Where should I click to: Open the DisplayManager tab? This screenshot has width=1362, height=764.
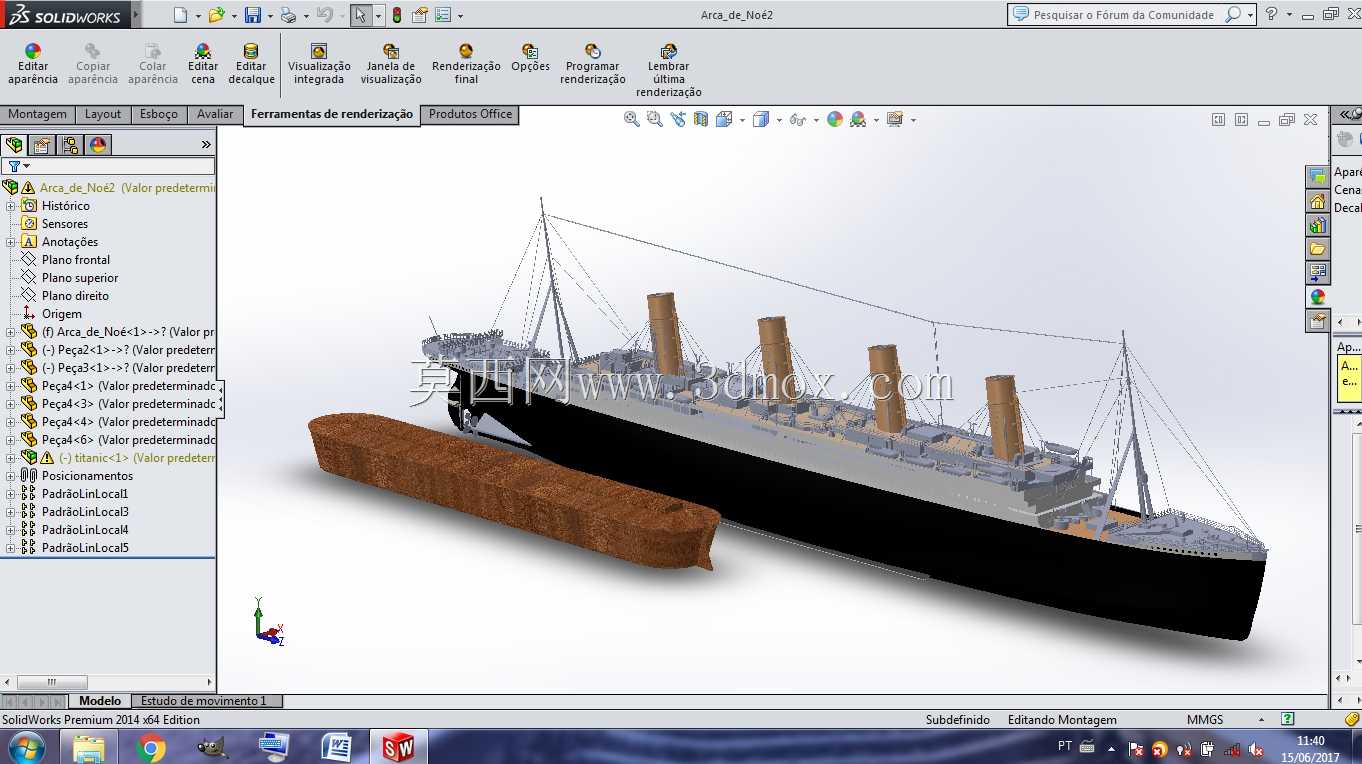coord(98,145)
